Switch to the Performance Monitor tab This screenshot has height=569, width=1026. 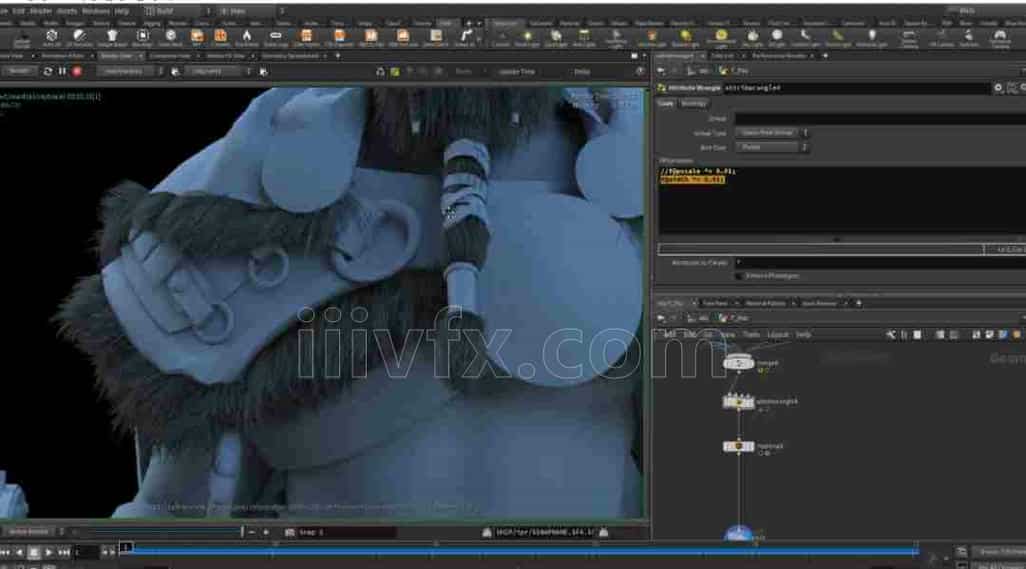pos(779,56)
